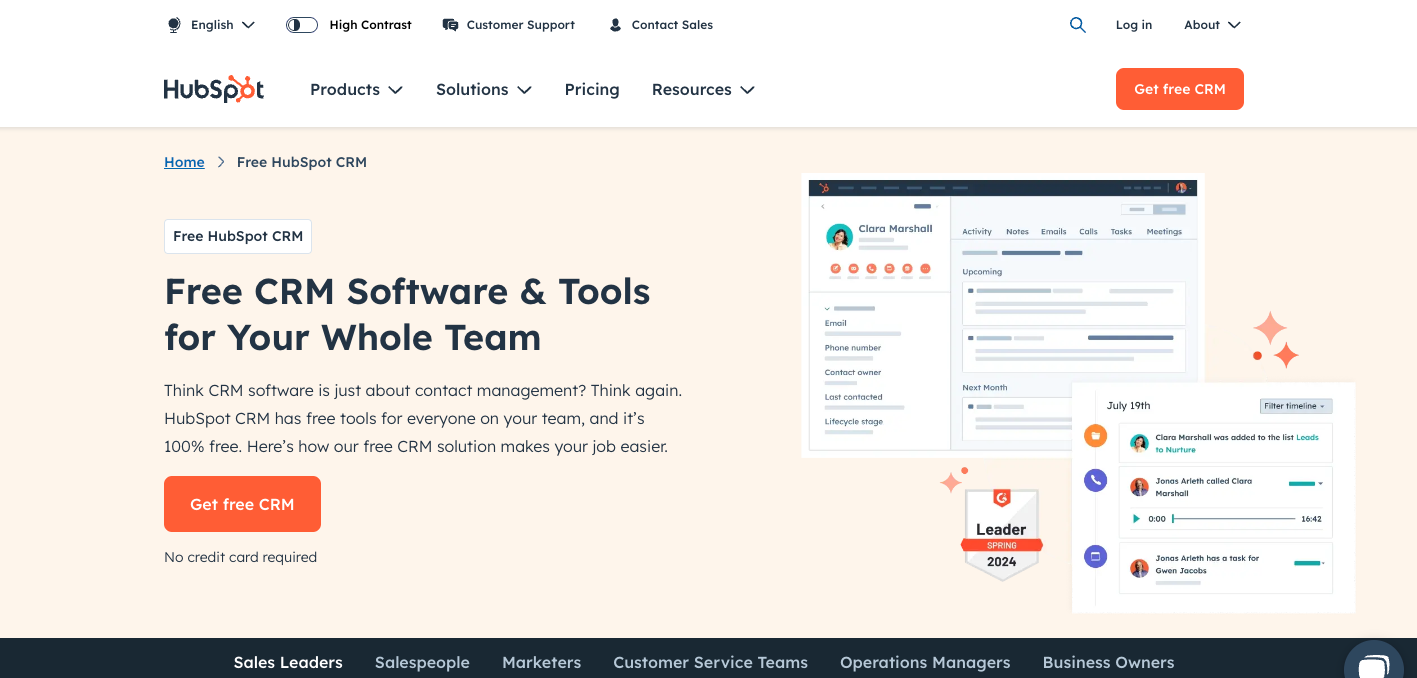The image size is (1417, 678).
Task: Click the header Get free CRM button
Action: (1180, 89)
